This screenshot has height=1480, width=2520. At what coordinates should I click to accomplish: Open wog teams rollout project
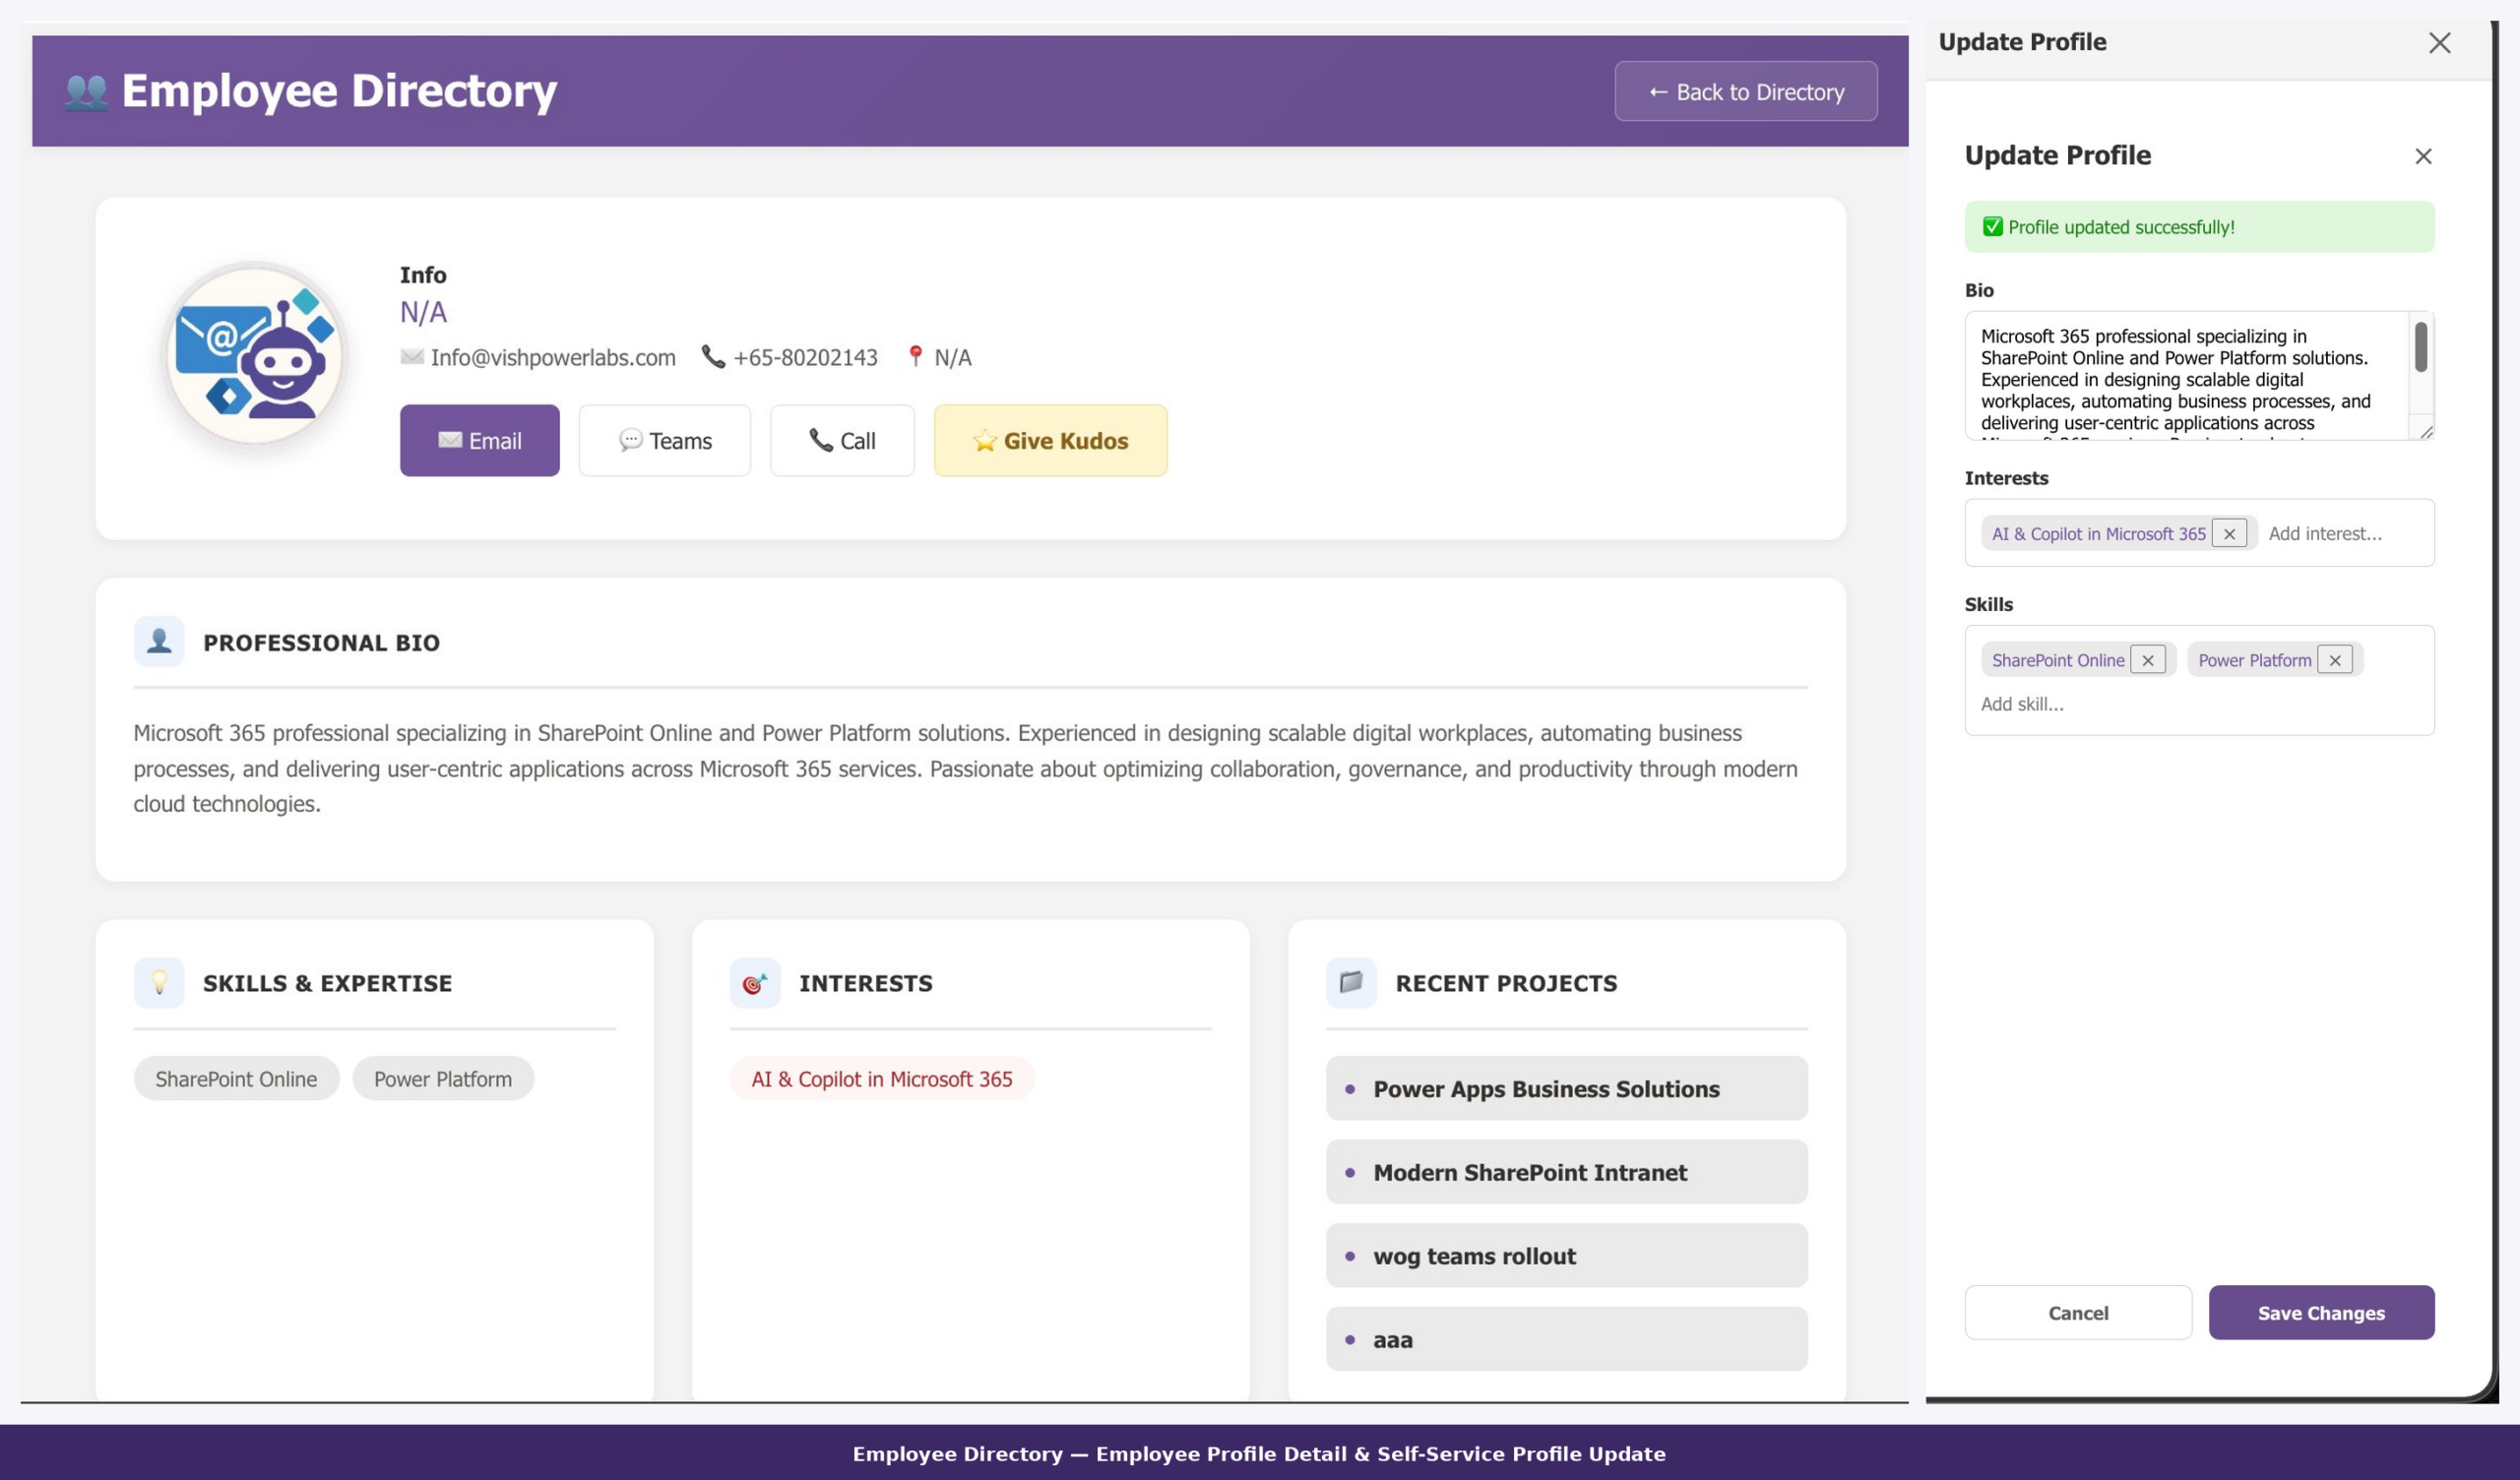(x=1566, y=1255)
